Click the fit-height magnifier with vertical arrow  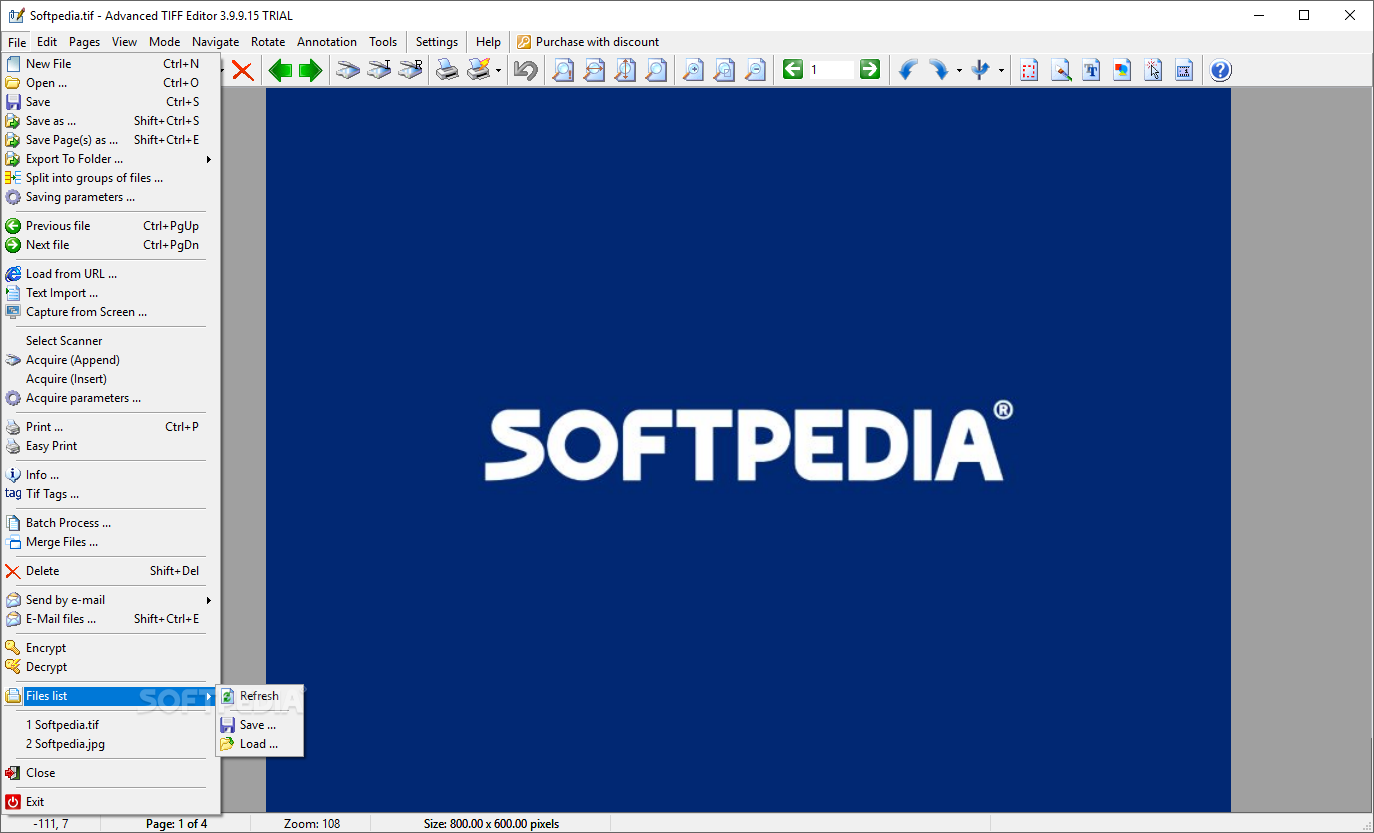[x=625, y=70]
